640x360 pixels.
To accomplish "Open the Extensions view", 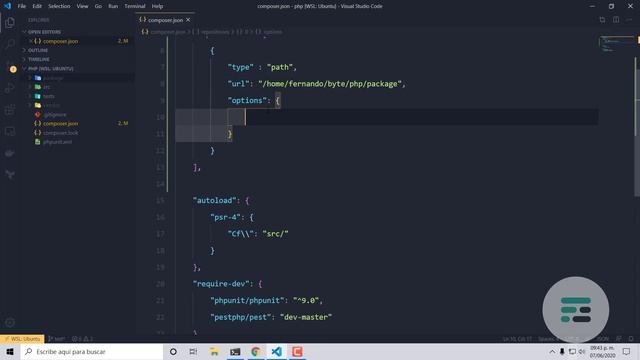I will pyautogui.click(x=10, y=109).
